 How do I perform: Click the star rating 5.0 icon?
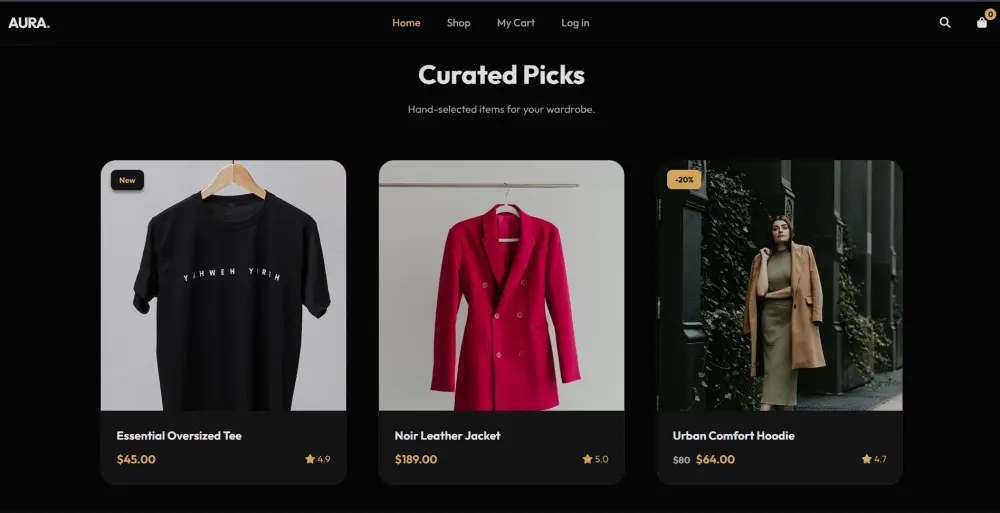587,459
